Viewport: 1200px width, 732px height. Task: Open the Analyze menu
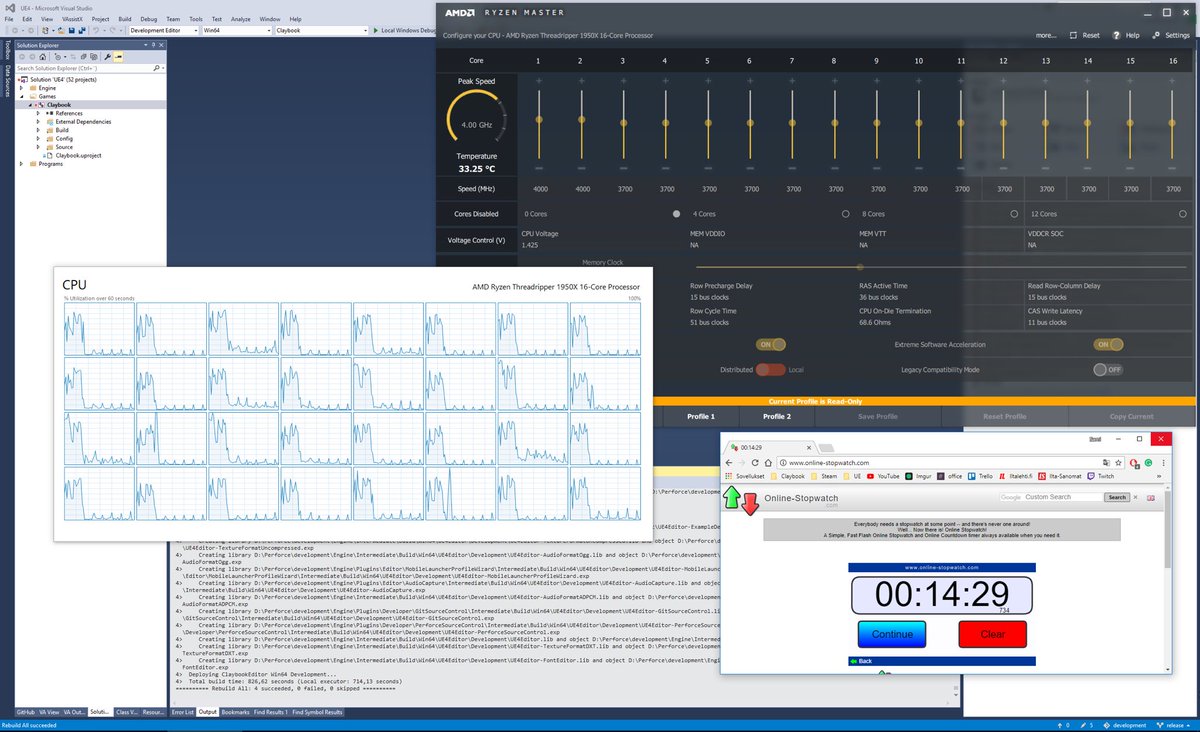[241, 19]
